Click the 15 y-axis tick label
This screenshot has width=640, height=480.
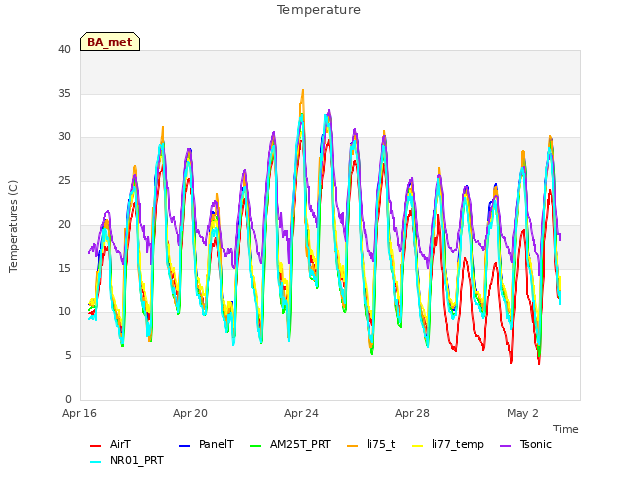point(64,268)
